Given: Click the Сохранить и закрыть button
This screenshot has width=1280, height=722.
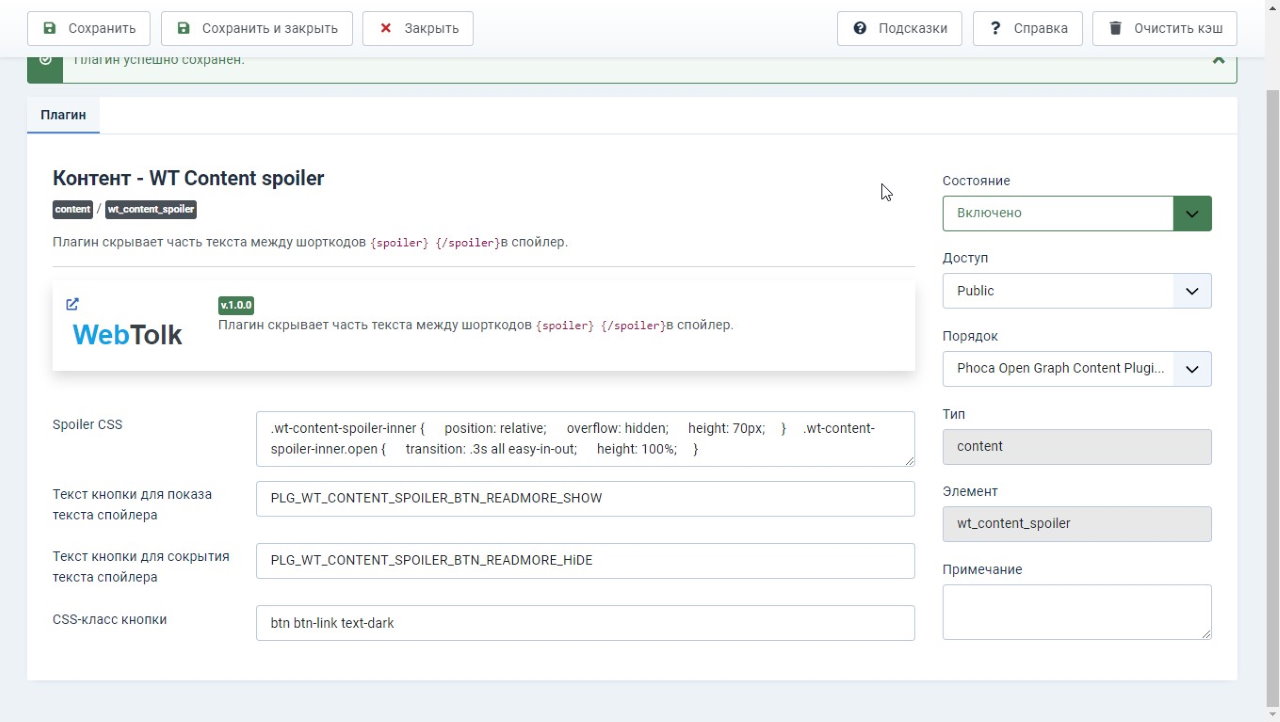Looking at the screenshot, I should point(257,29).
